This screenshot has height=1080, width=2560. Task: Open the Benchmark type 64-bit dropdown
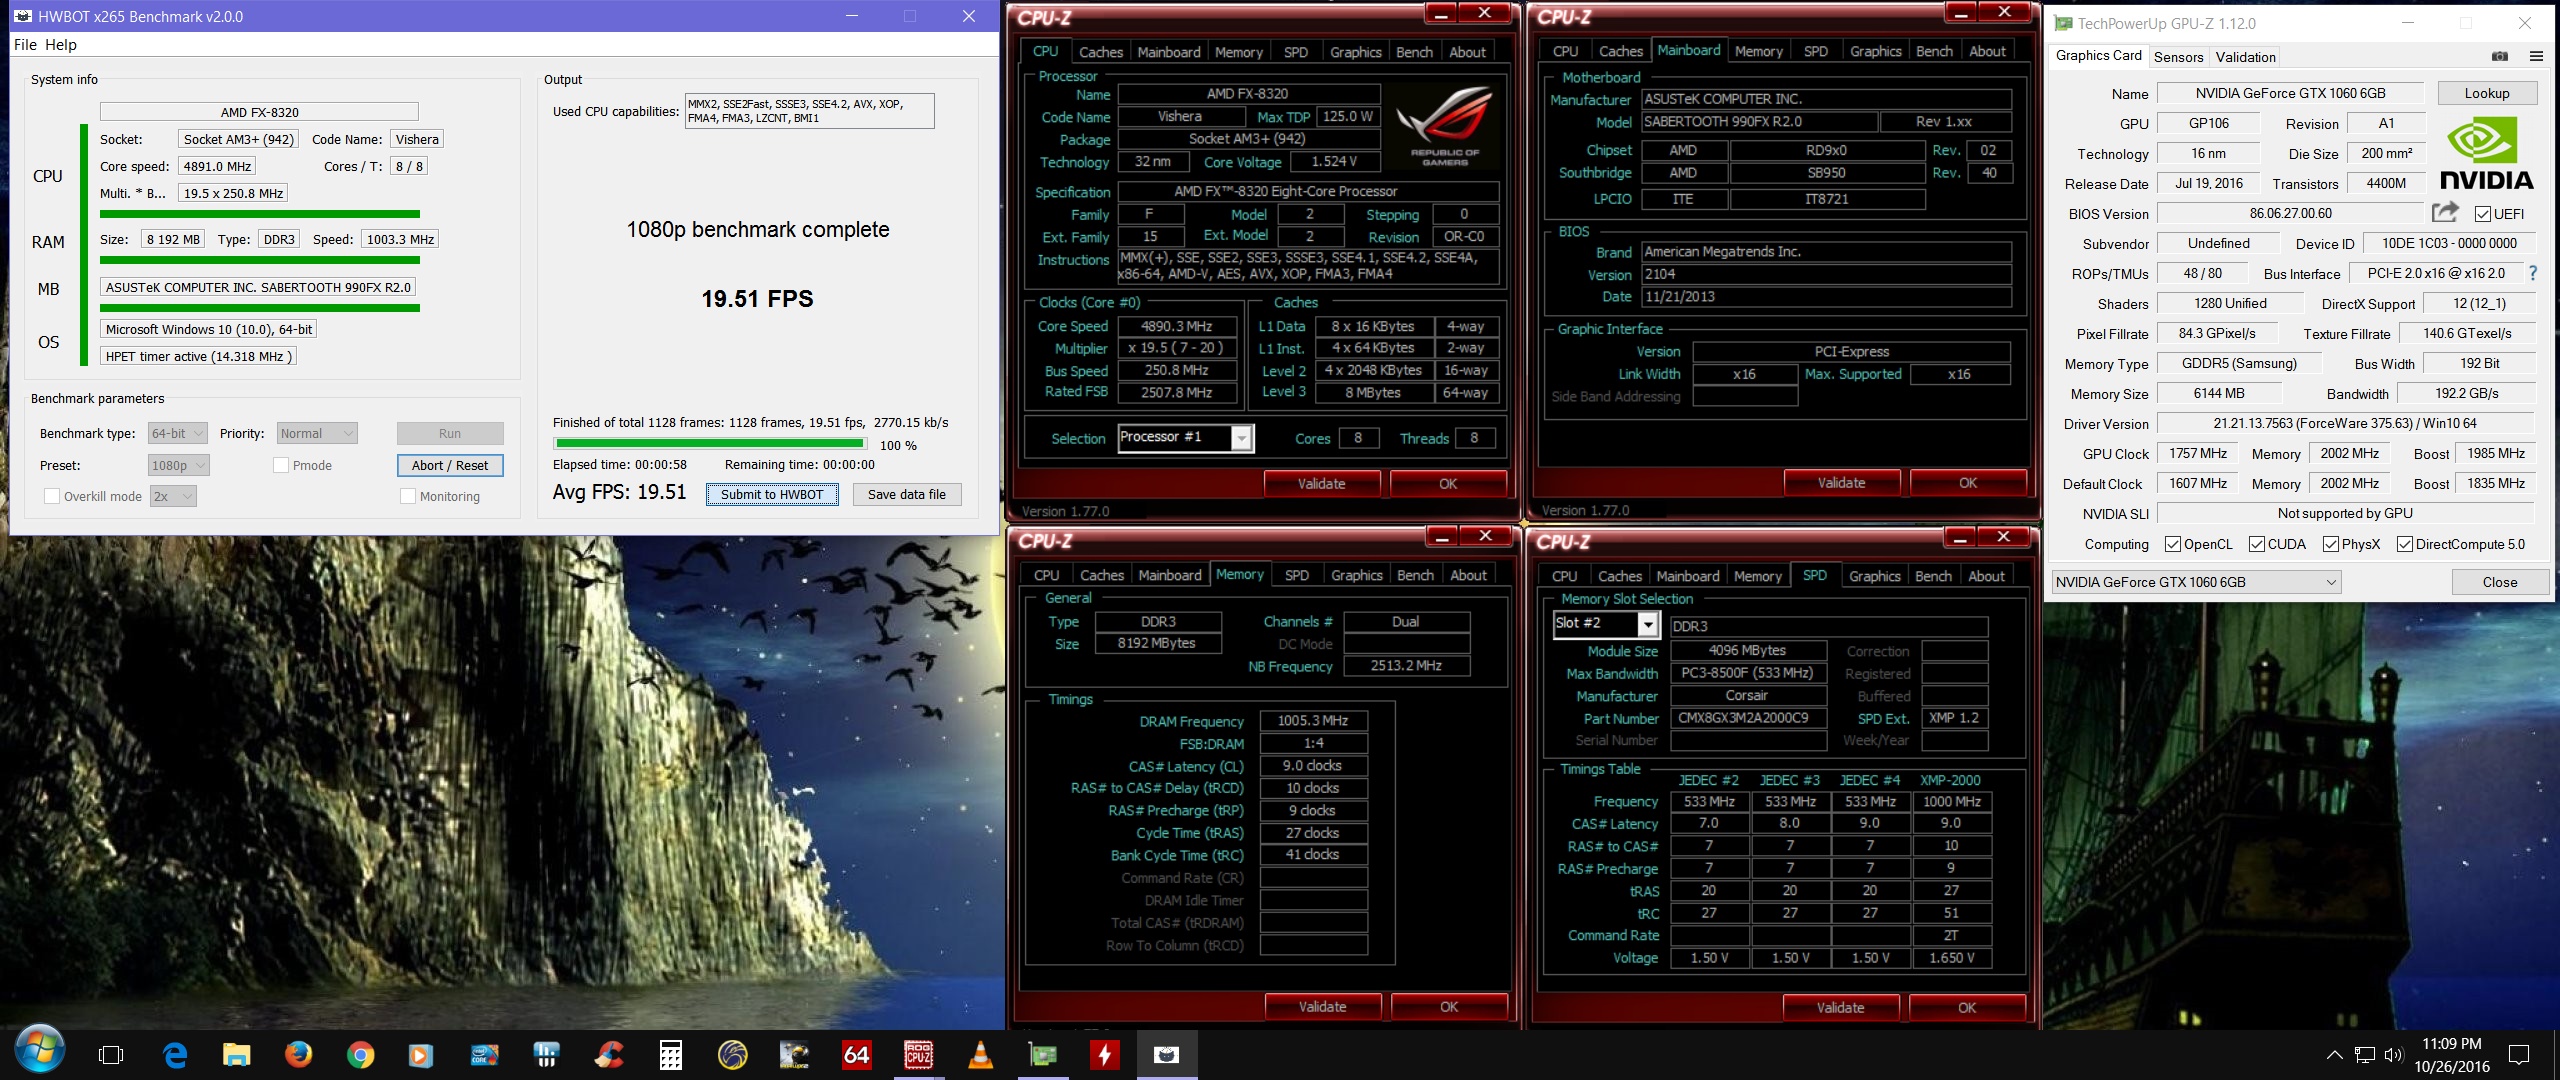177,433
